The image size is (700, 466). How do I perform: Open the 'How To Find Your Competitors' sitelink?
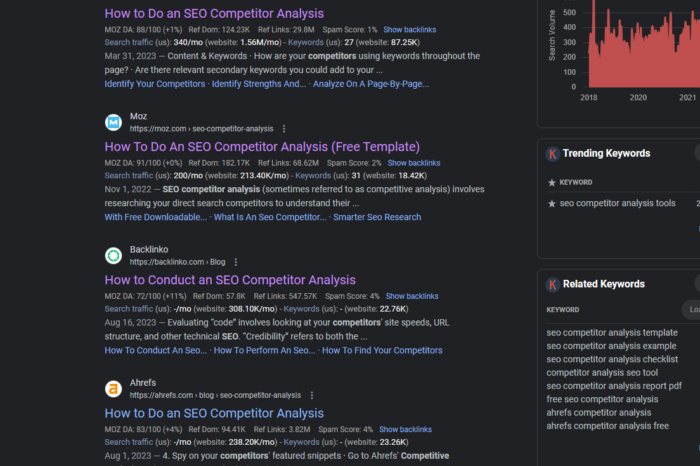382,350
